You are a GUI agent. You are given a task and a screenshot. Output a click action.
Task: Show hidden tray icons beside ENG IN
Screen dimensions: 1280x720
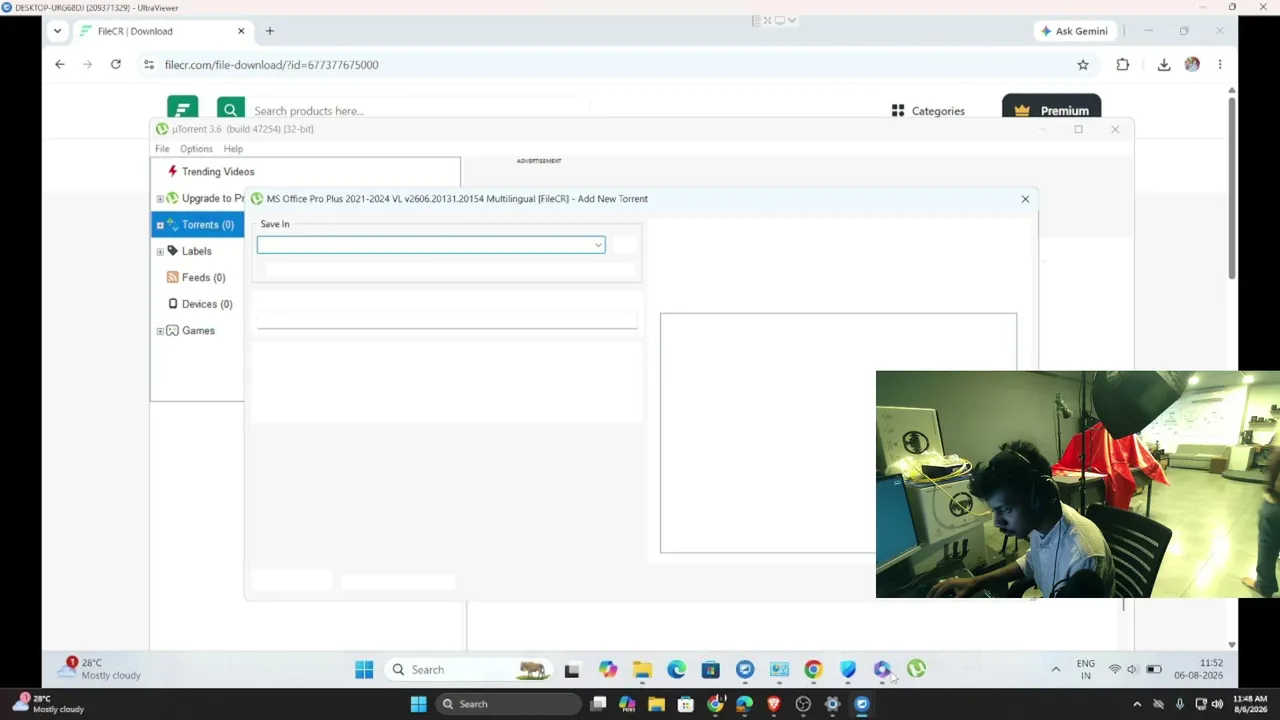pyautogui.click(x=1055, y=670)
